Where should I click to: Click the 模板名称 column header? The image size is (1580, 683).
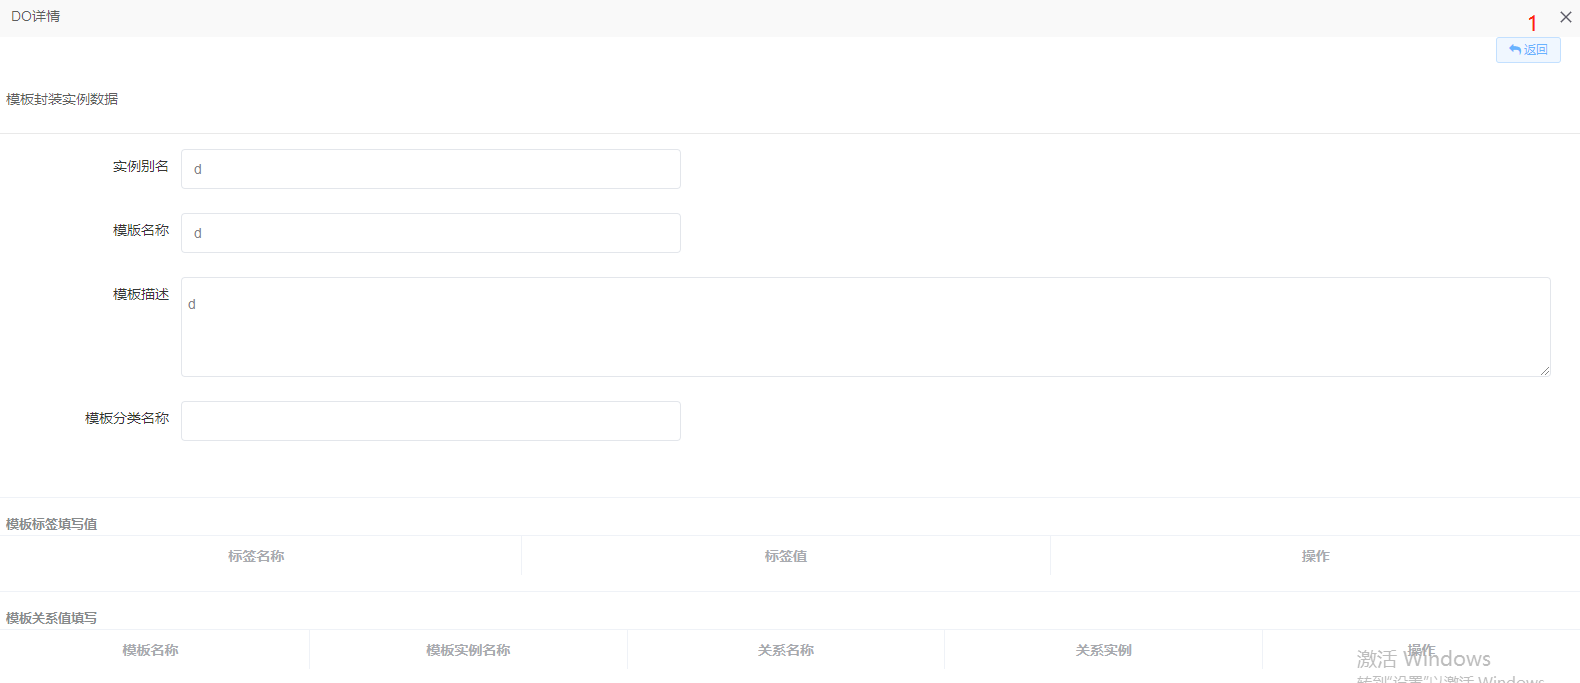(x=150, y=650)
